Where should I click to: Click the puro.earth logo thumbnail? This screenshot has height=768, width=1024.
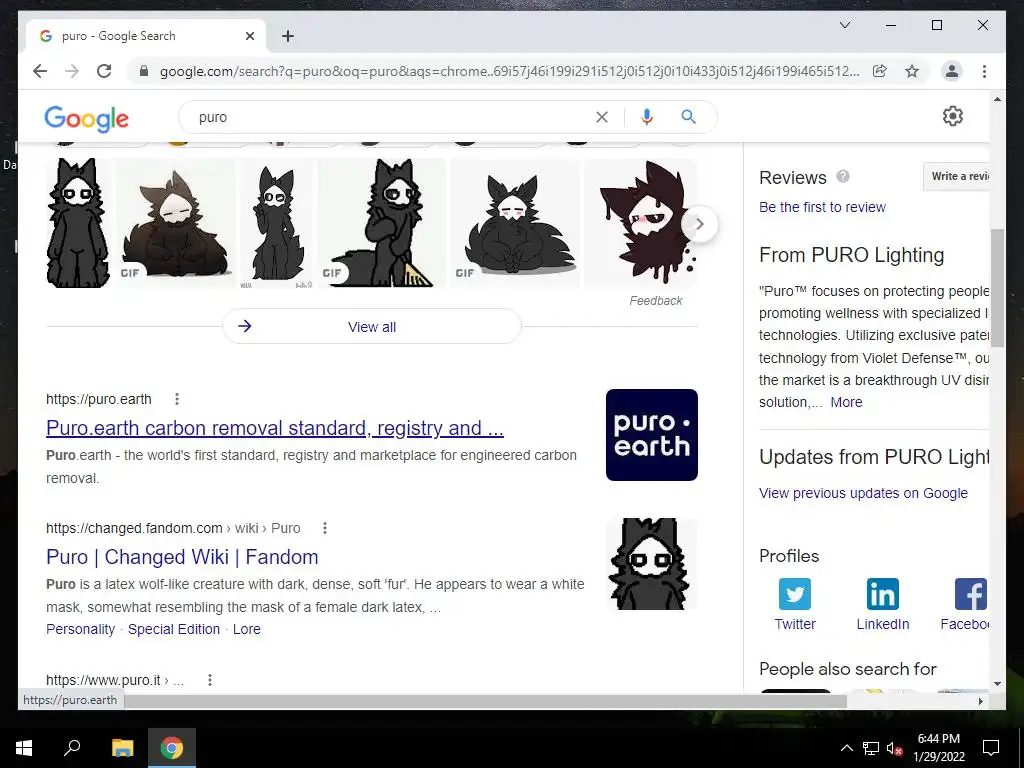[x=652, y=435]
